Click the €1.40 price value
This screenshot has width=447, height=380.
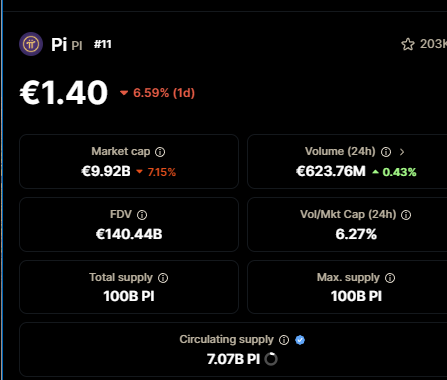(64, 93)
